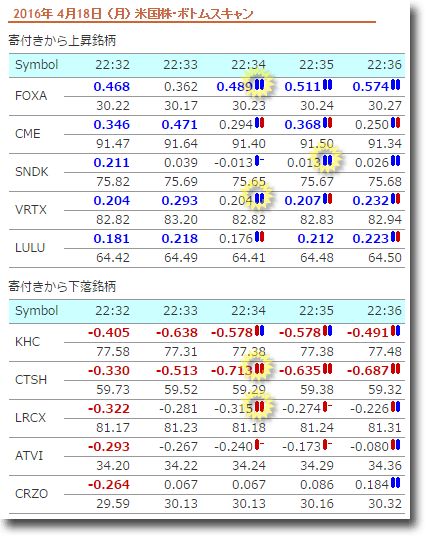Select the candle icon next to CME 0.250

click(396, 122)
